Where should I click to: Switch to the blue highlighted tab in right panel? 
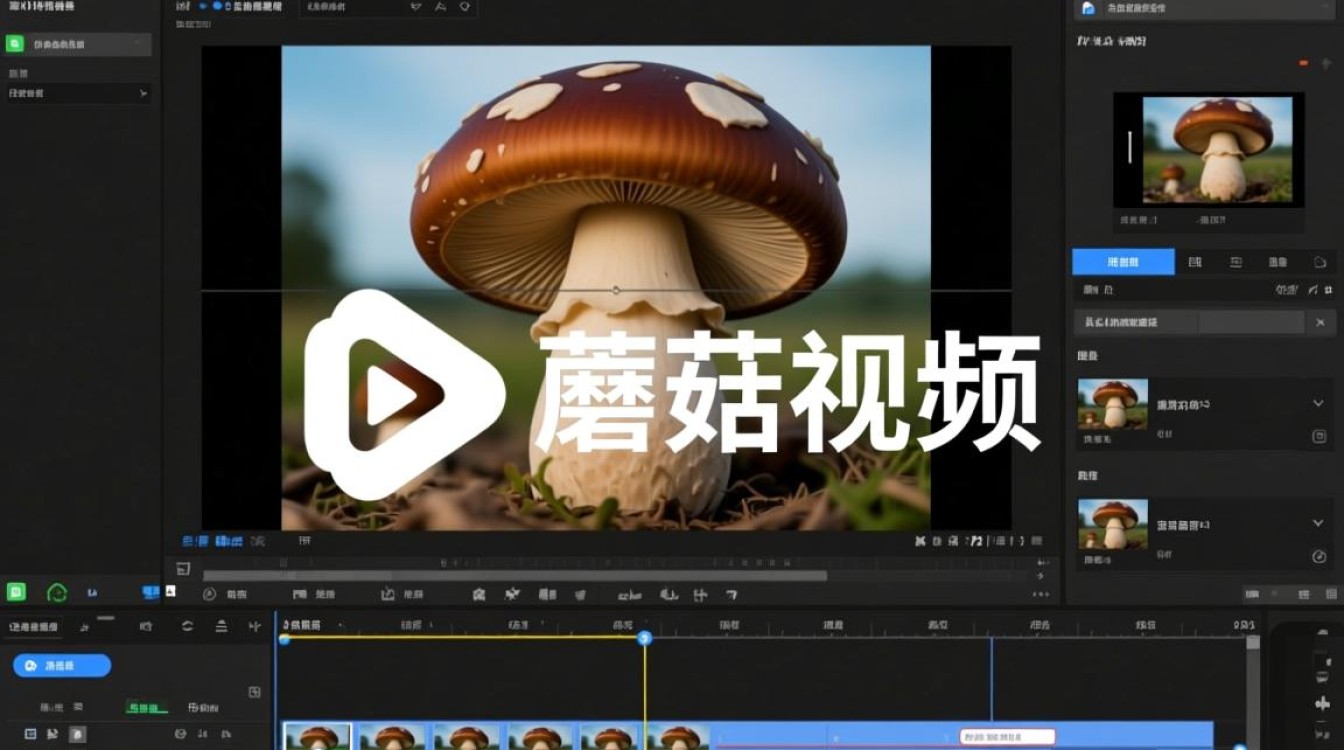click(1123, 262)
